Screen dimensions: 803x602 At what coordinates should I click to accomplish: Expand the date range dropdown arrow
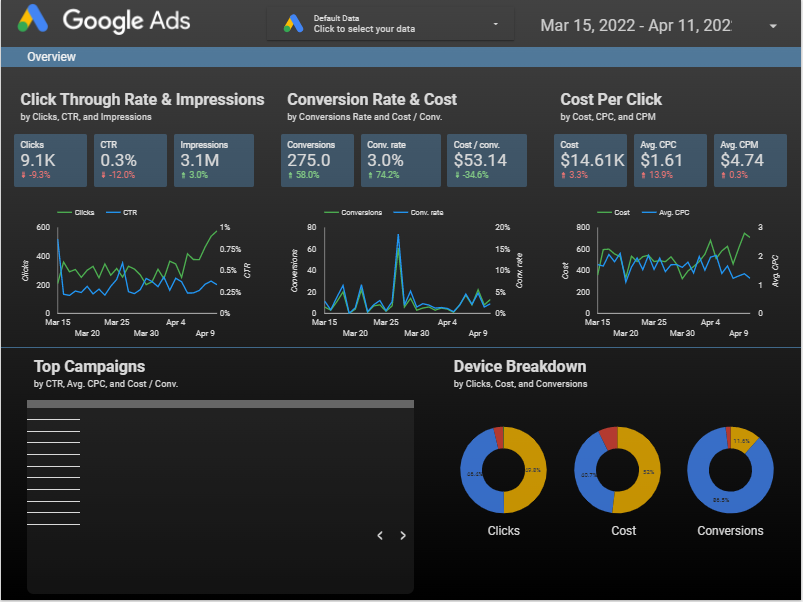(x=773, y=26)
